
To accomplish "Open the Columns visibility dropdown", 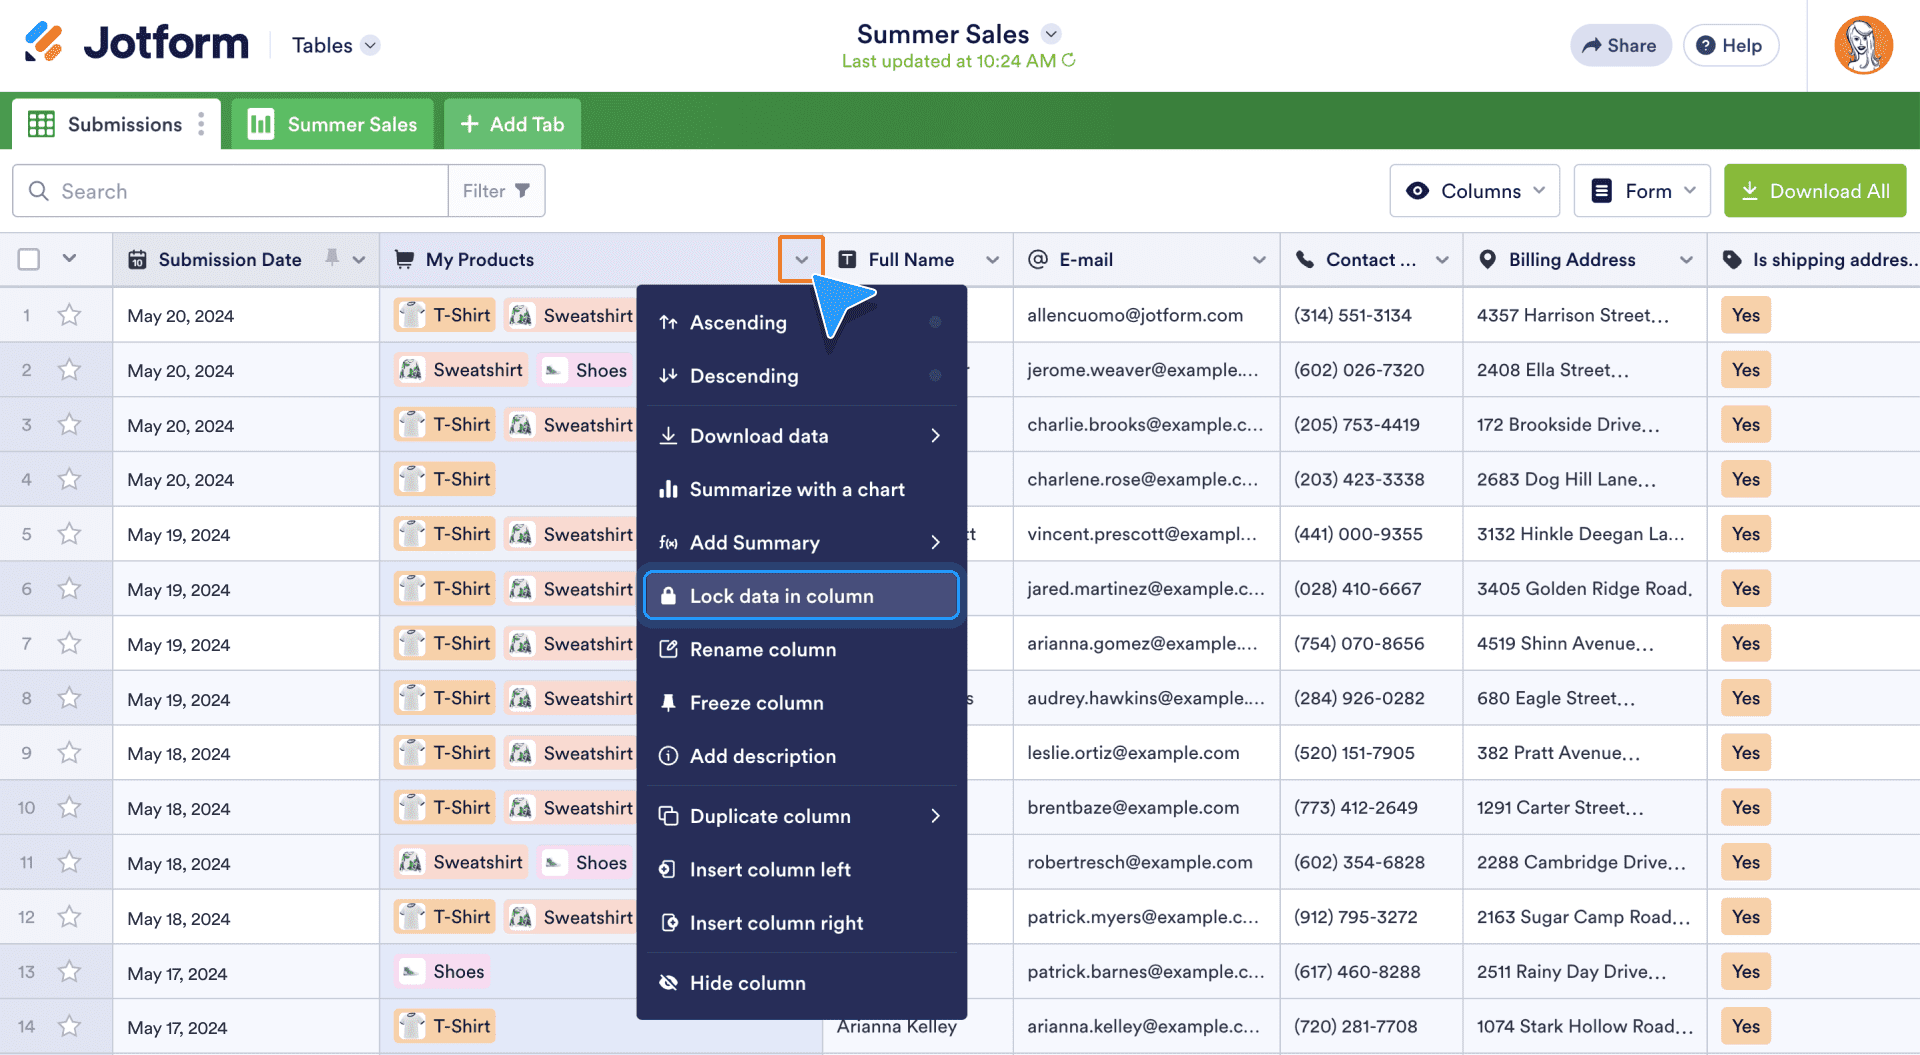I will coord(1474,191).
